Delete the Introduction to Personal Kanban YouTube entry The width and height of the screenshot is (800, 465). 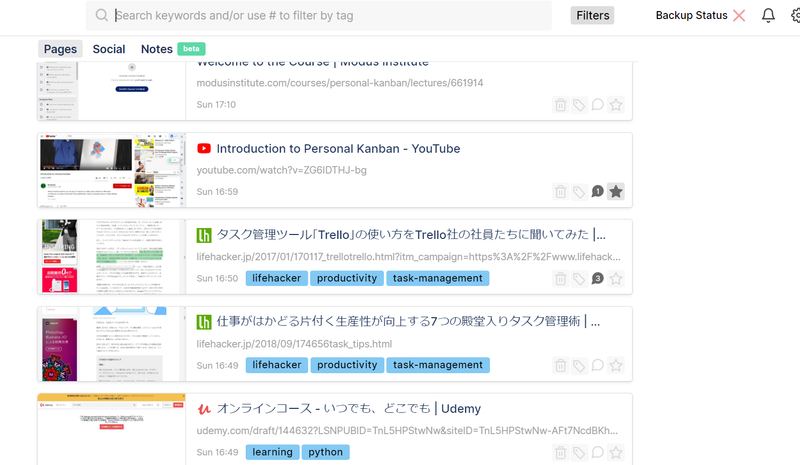point(561,191)
